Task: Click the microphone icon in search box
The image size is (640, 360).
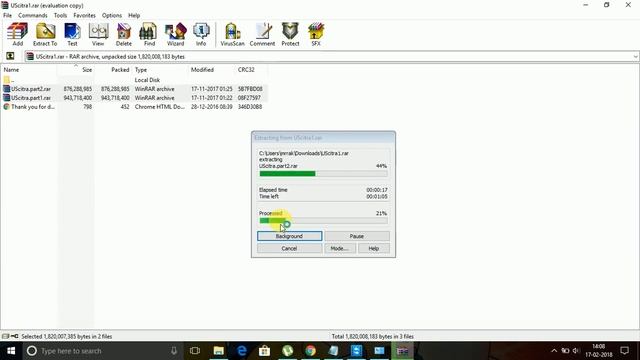Action: click(x=174, y=351)
